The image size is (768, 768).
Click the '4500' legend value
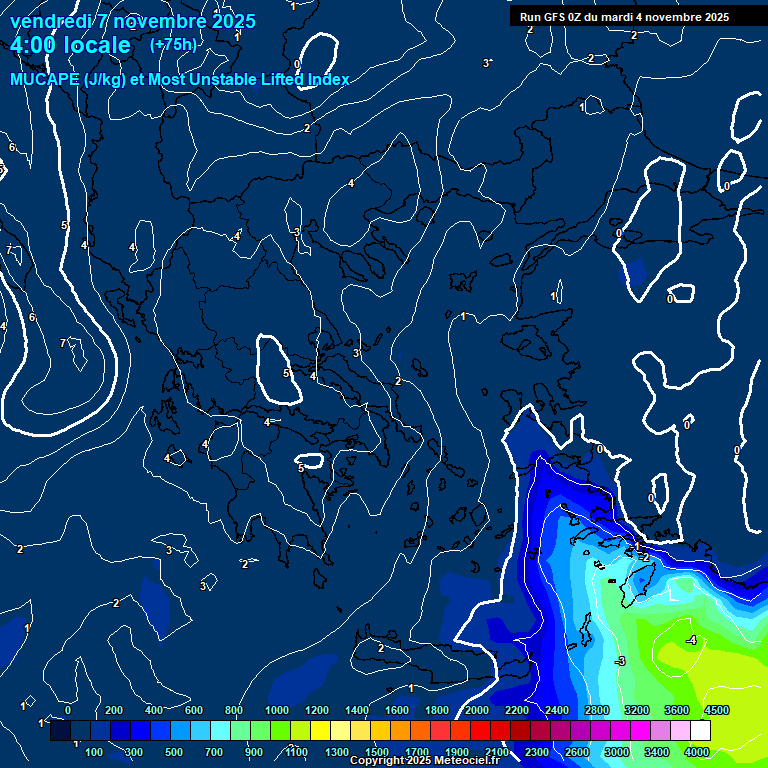tap(717, 710)
